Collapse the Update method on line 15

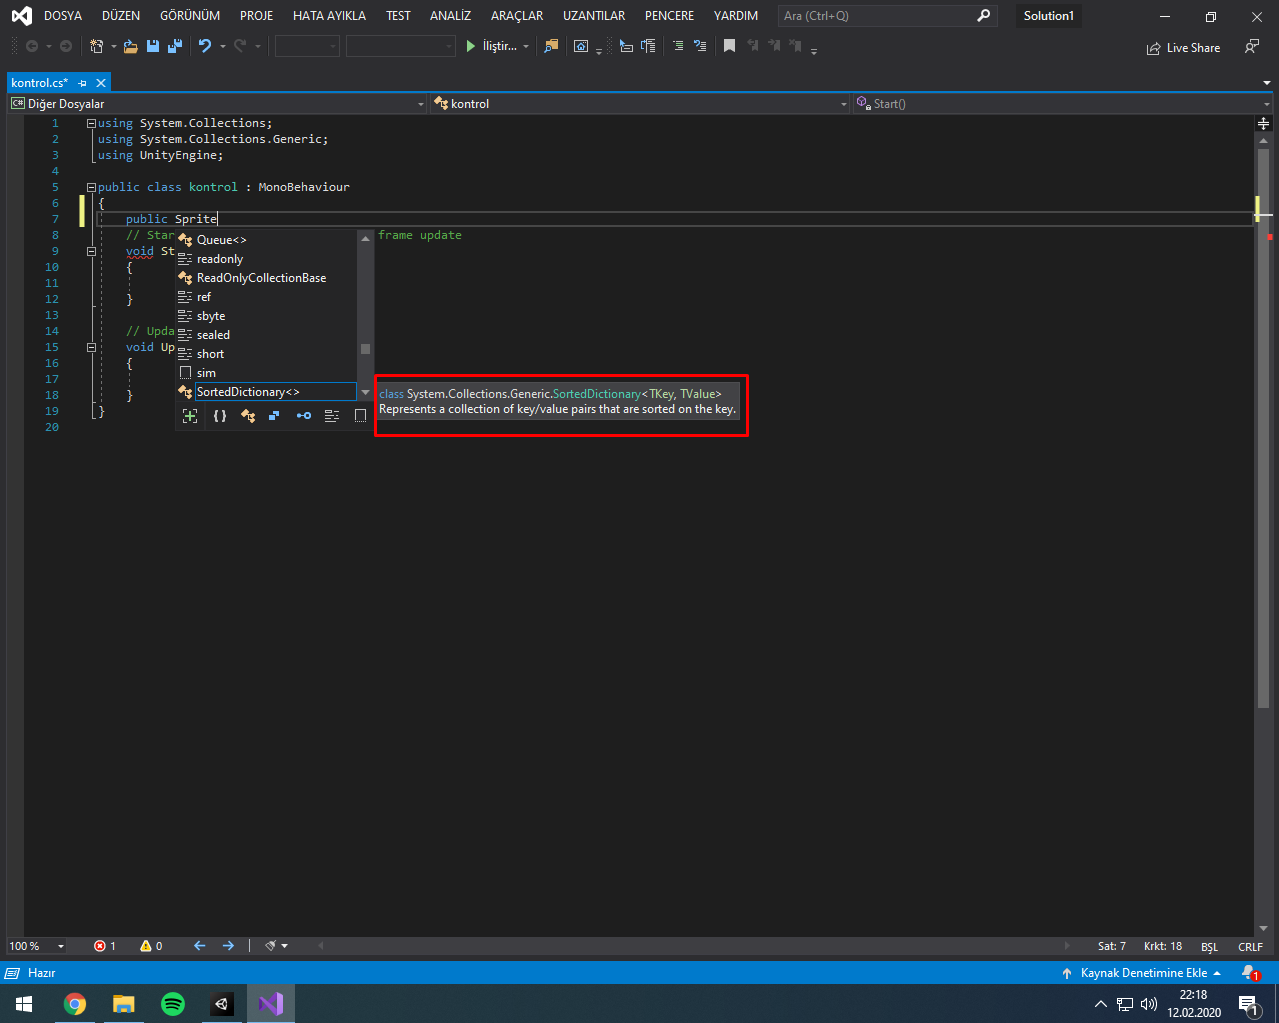pos(91,347)
